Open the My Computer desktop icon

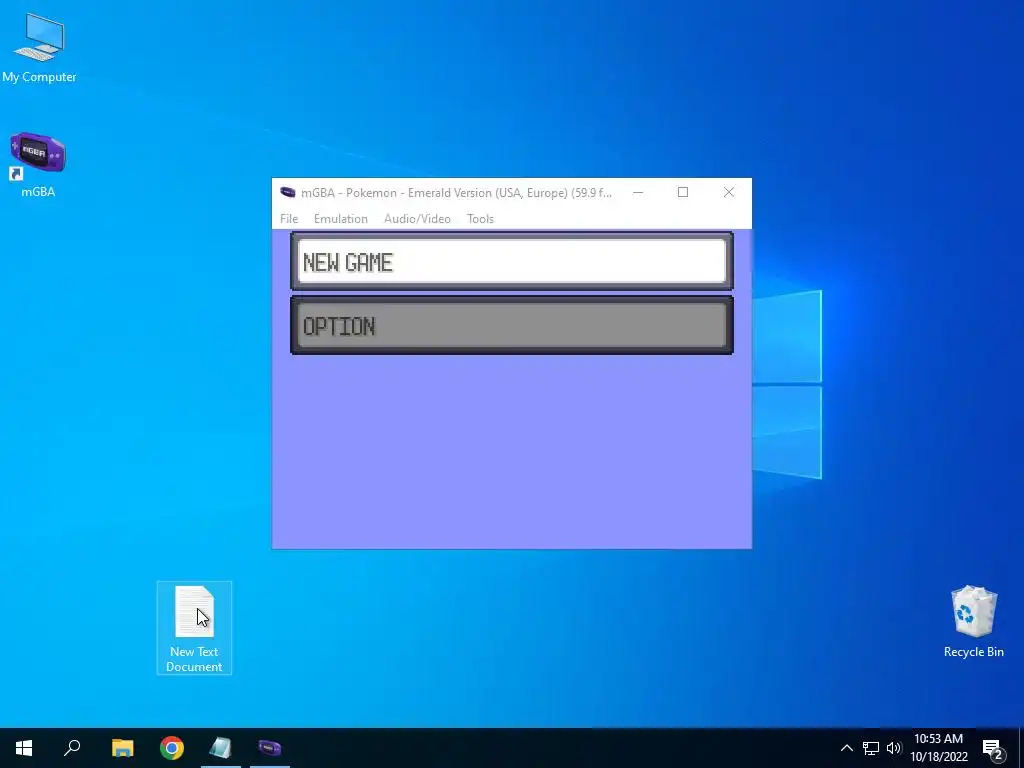pos(39,48)
